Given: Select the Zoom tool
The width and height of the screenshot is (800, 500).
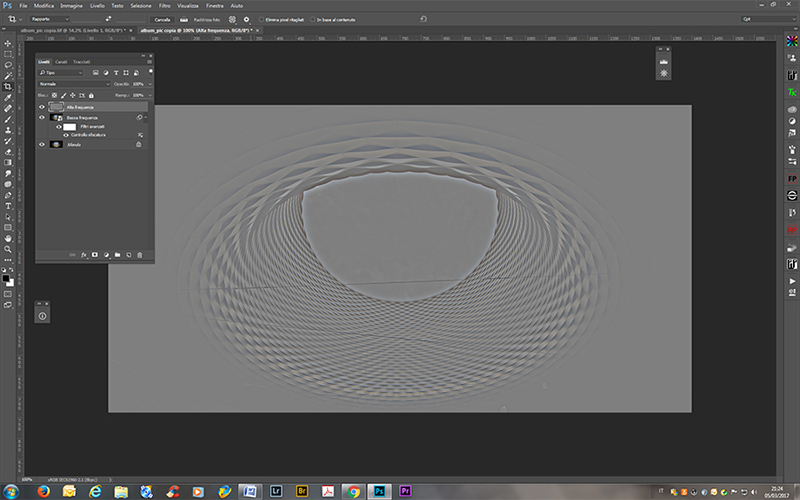Looking at the screenshot, I should click(8, 249).
